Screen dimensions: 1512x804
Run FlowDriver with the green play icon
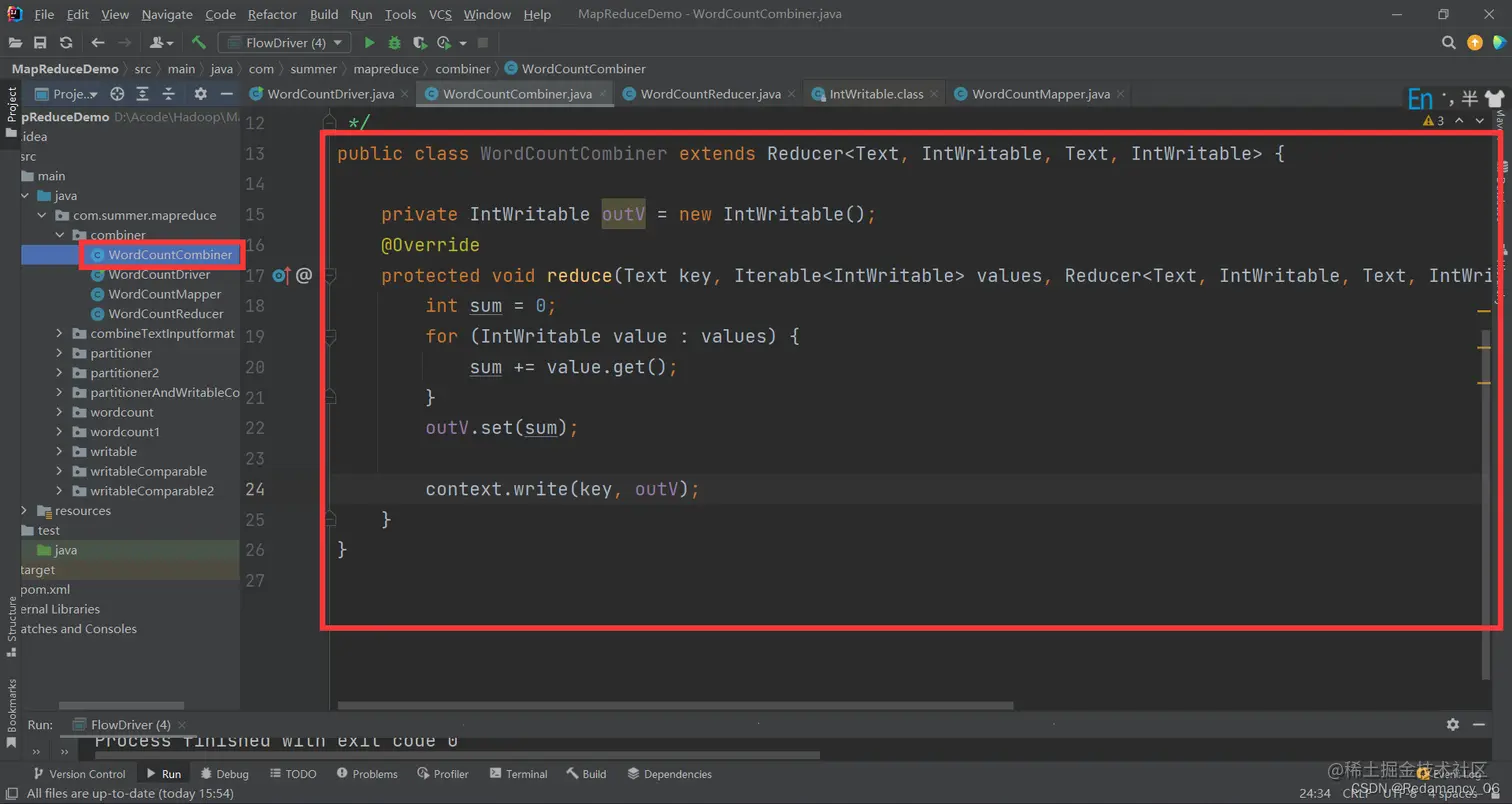tap(369, 43)
